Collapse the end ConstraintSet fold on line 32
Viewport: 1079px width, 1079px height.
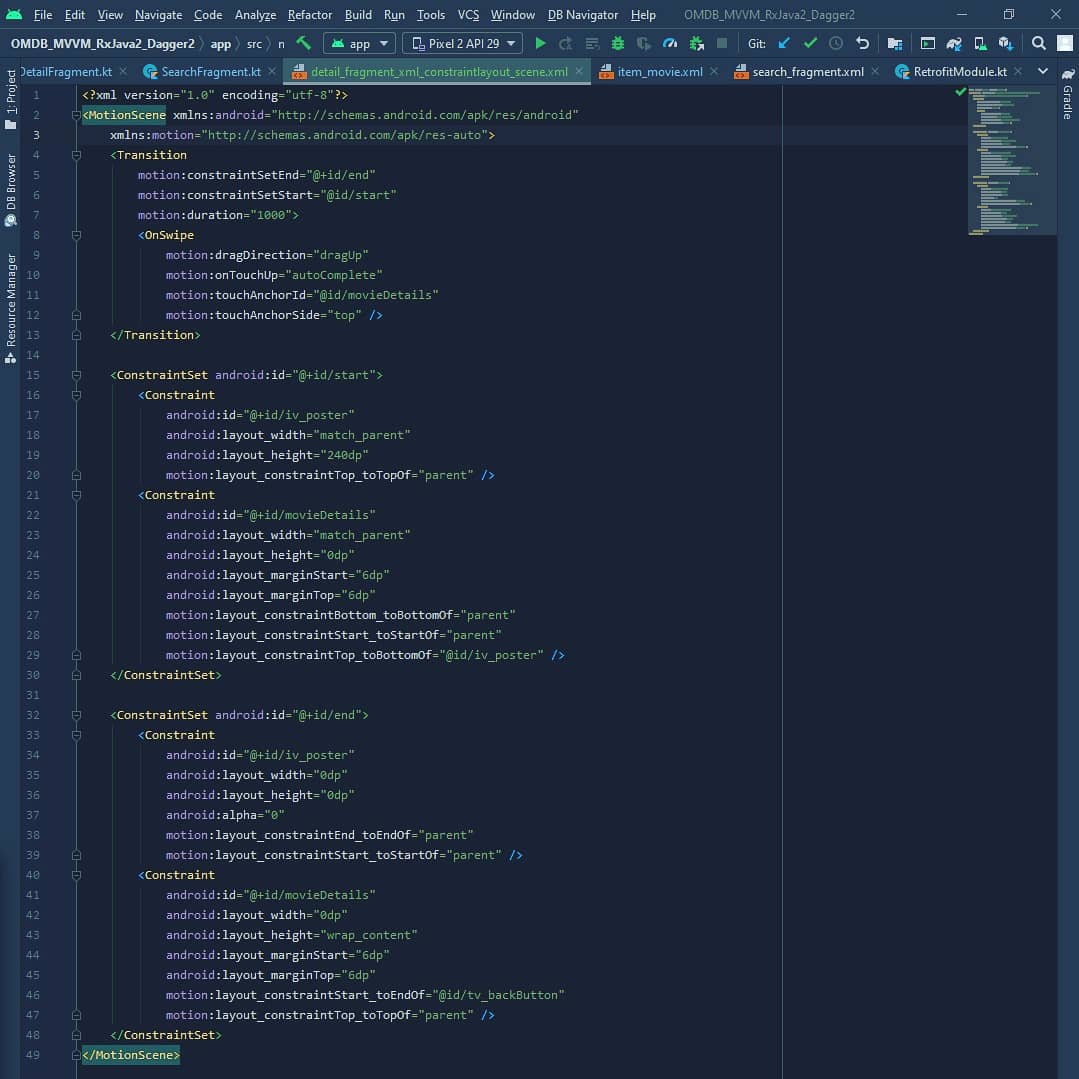[76, 715]
